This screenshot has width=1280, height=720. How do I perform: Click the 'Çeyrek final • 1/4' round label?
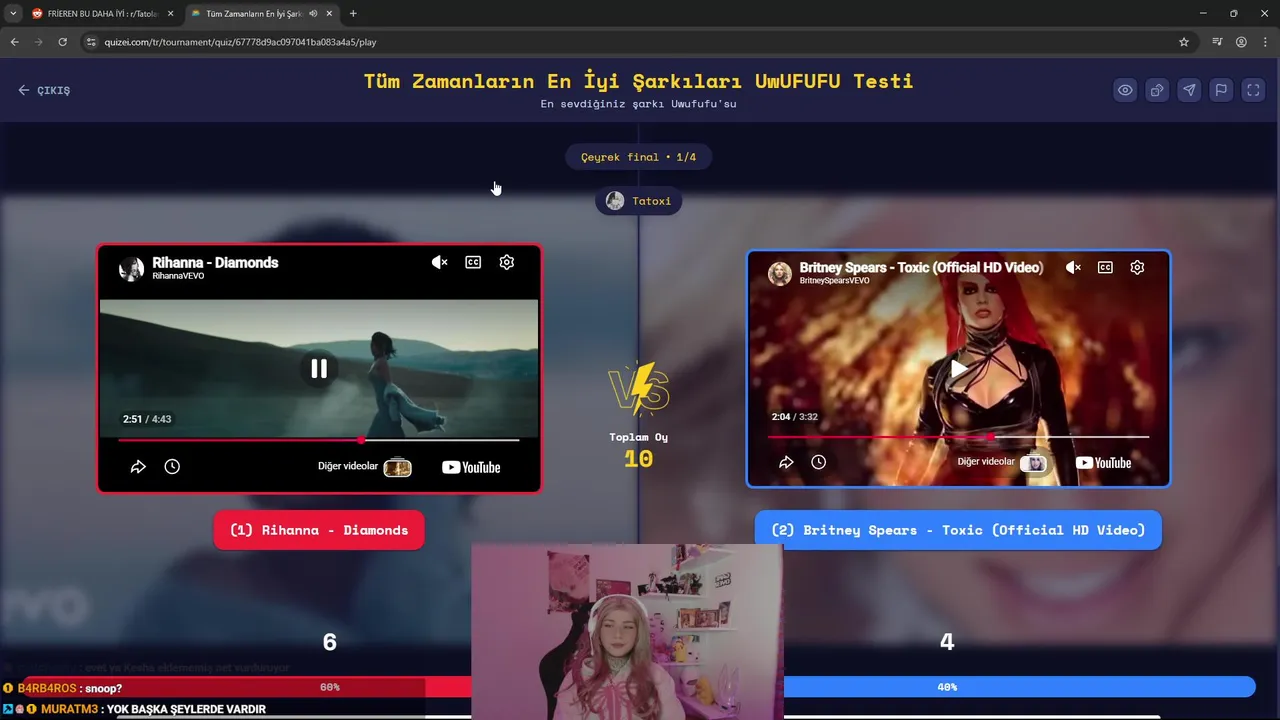(x=638, y=157)
